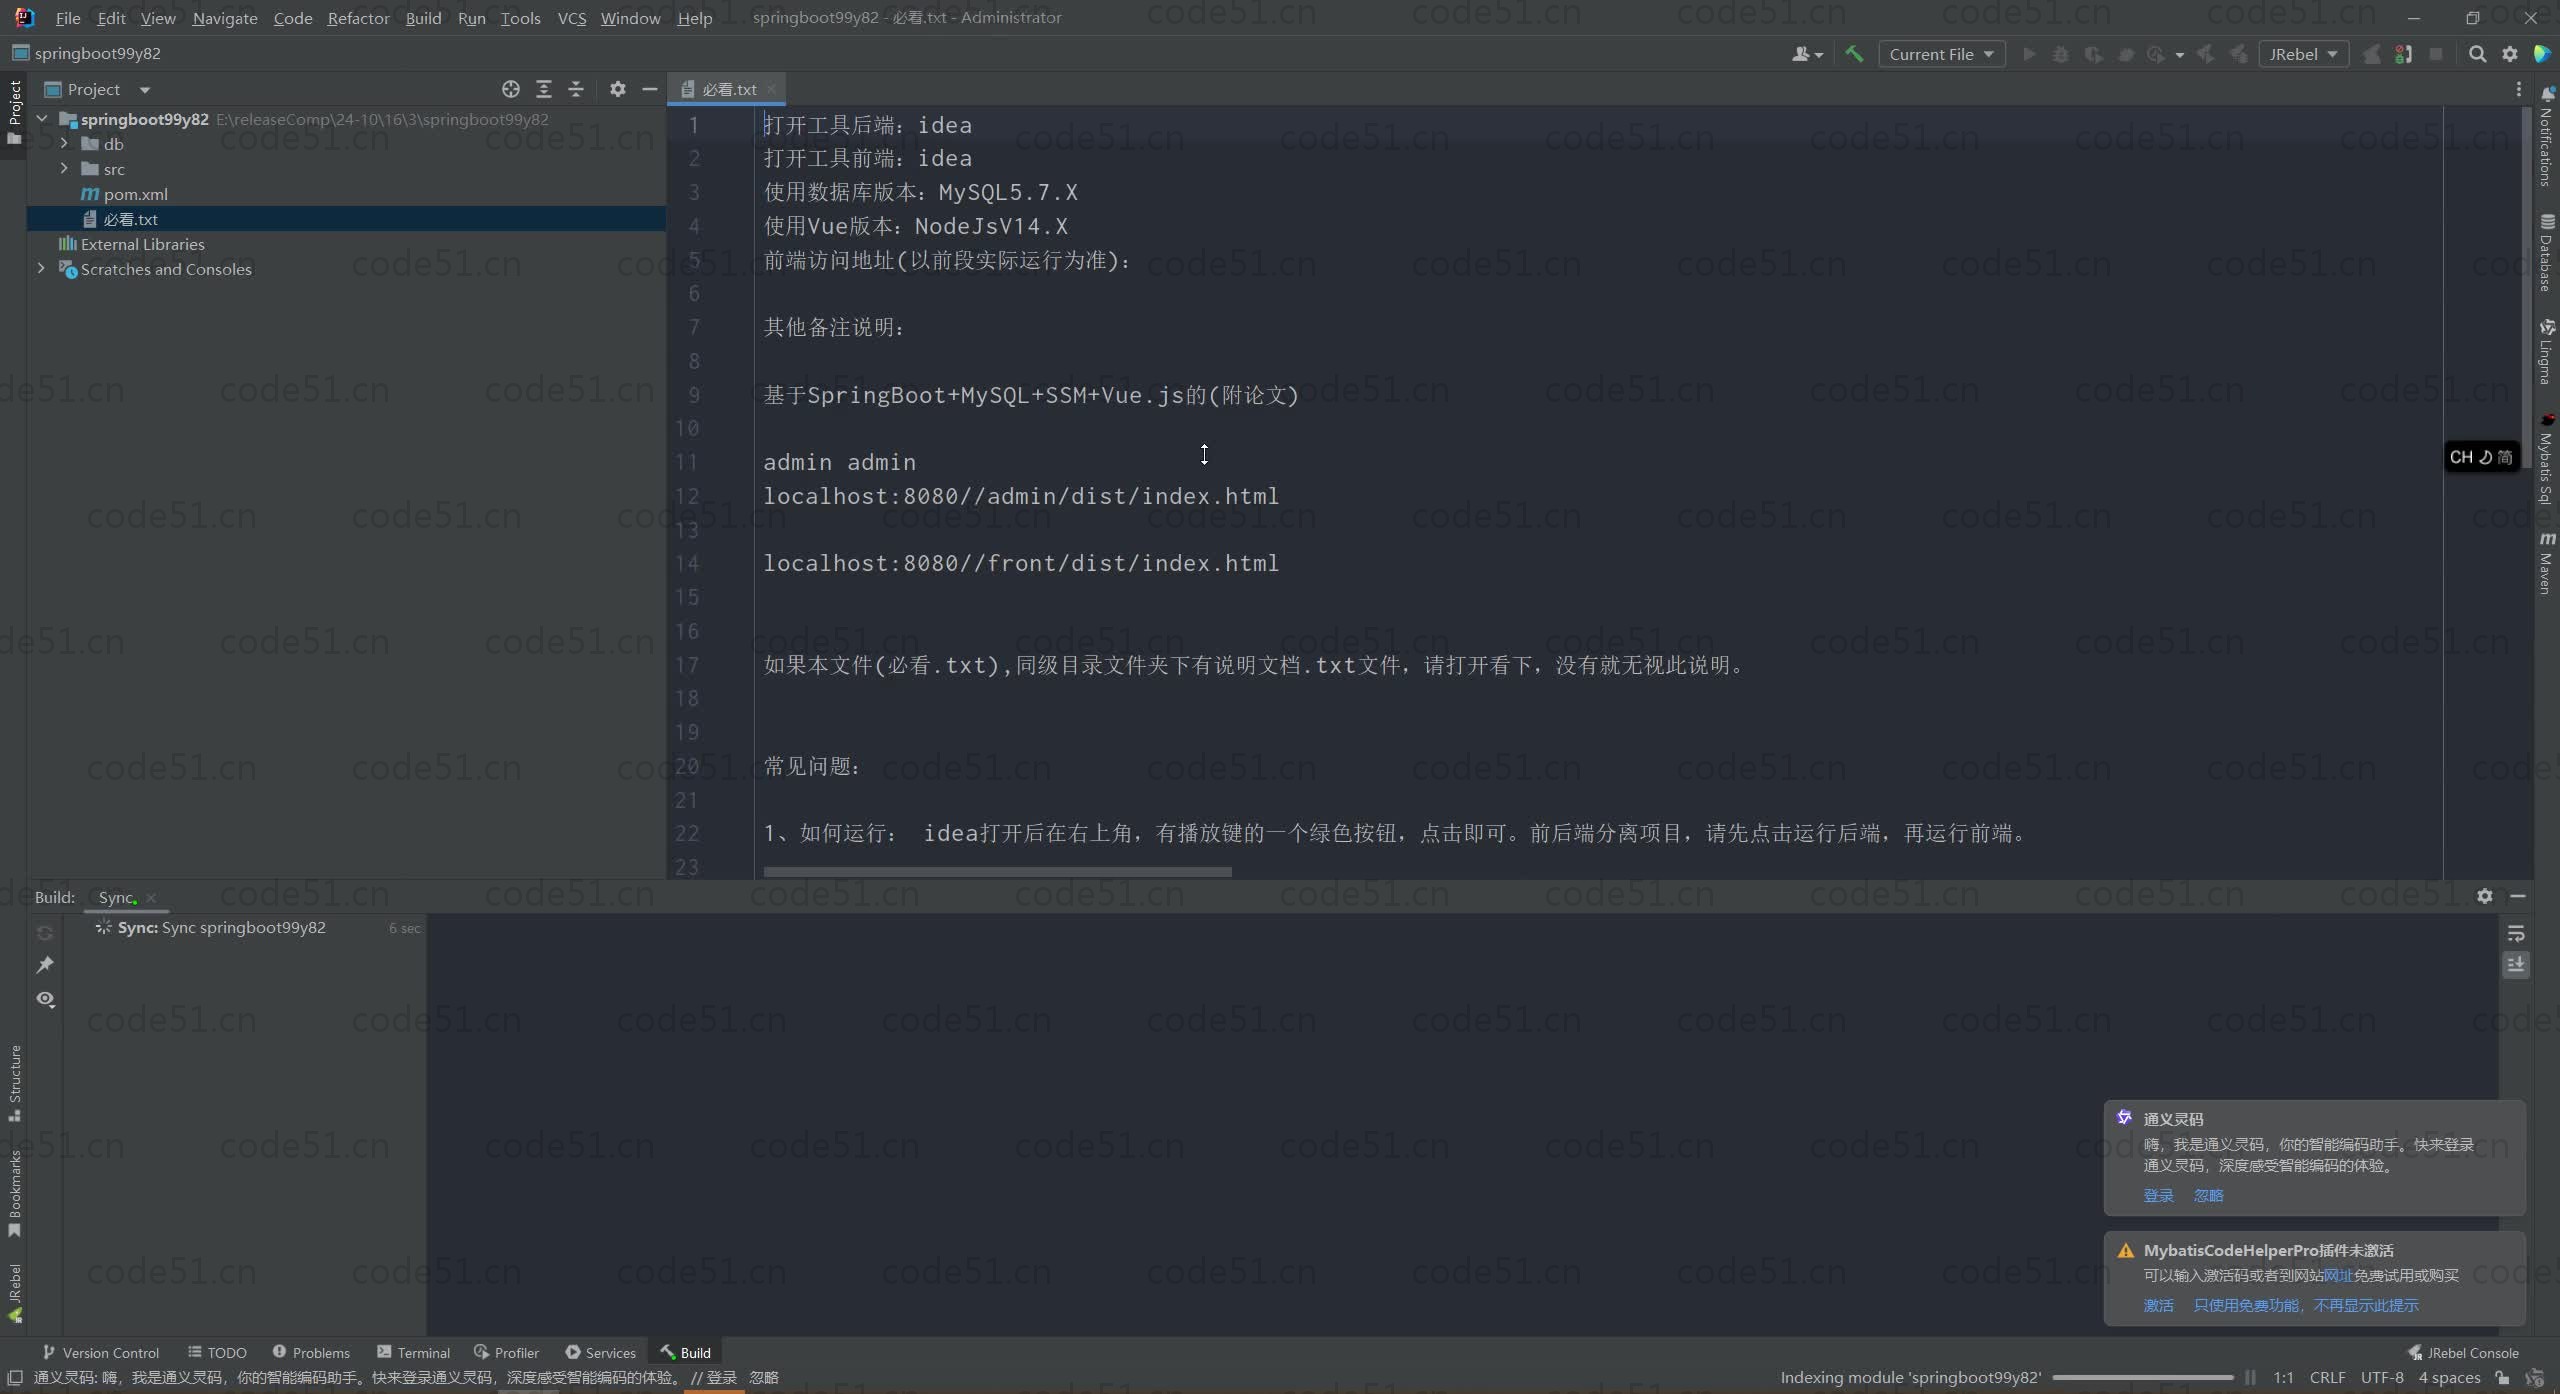Click the indexing progress bar in status bar

(x=2142, y=1378)
